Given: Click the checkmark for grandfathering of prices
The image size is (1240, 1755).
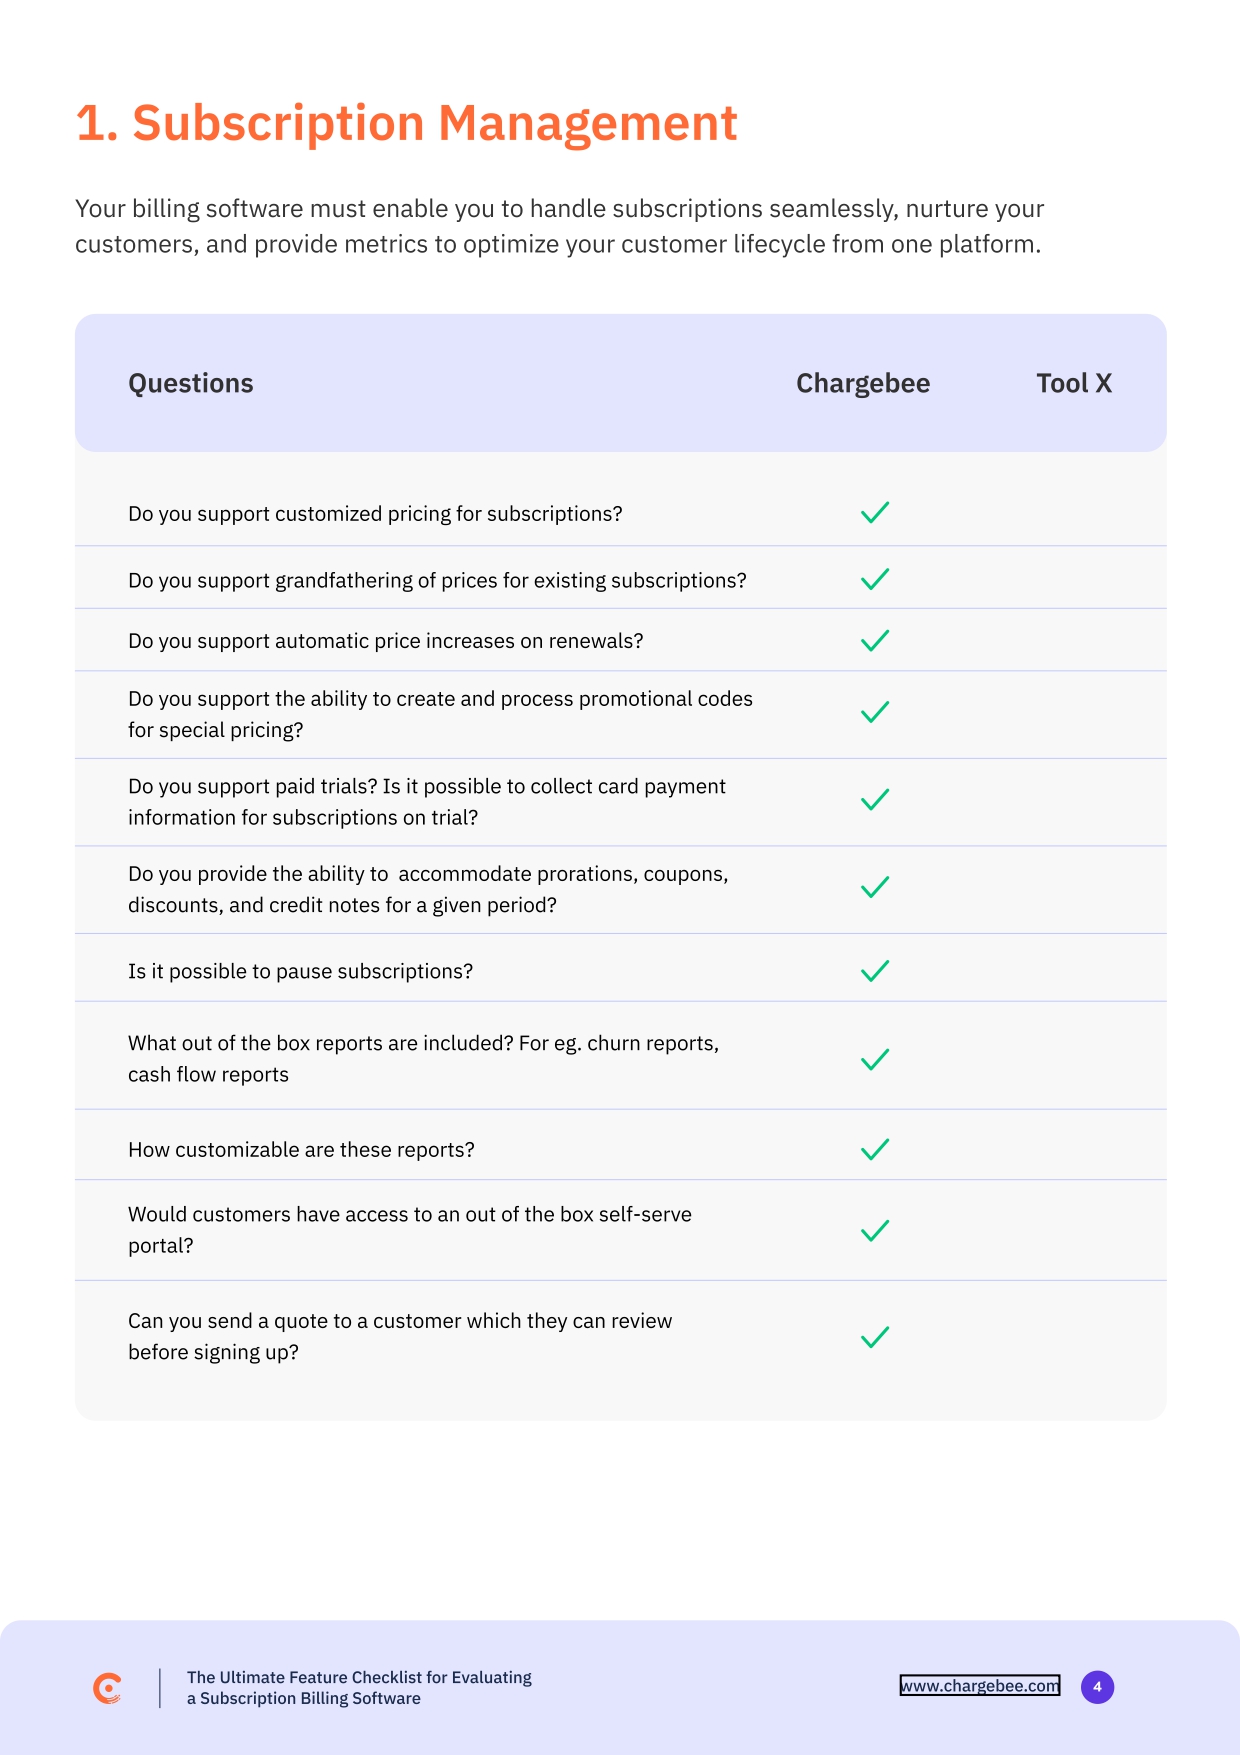Looking at the screenshot, I should coord(875,580).
